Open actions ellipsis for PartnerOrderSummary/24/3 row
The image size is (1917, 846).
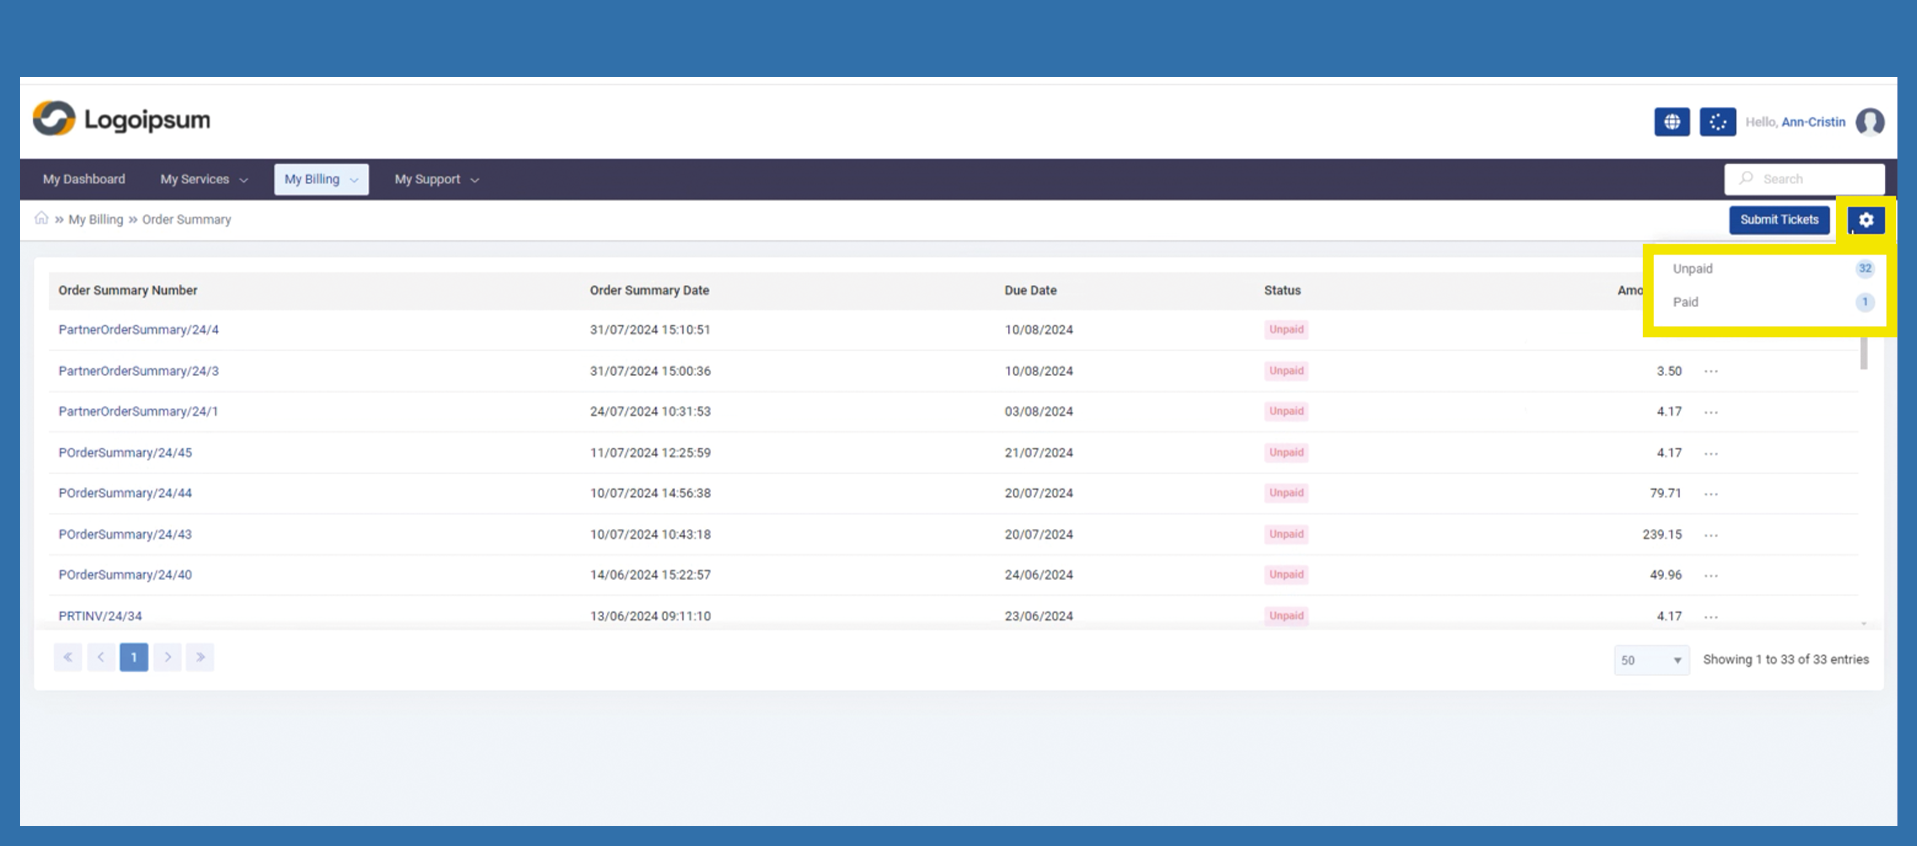1711,371
